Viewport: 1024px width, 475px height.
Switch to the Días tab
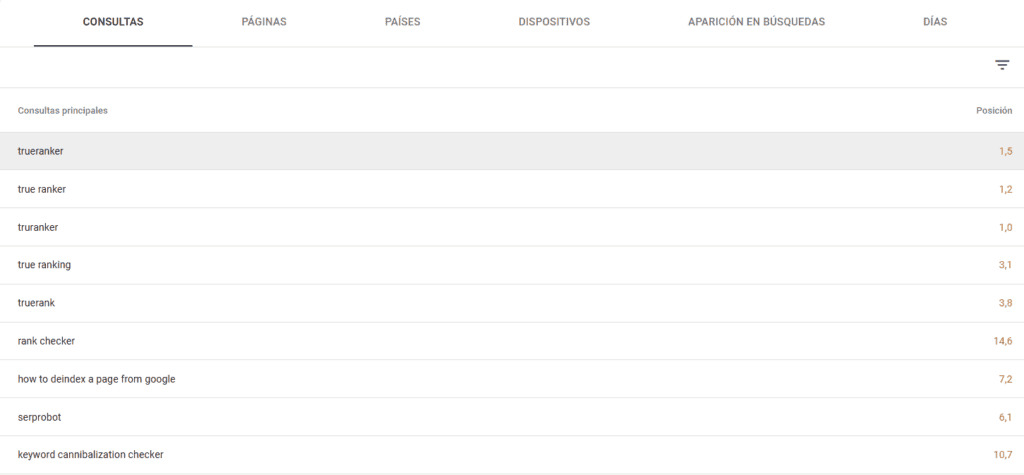click(x=935, y=22)
